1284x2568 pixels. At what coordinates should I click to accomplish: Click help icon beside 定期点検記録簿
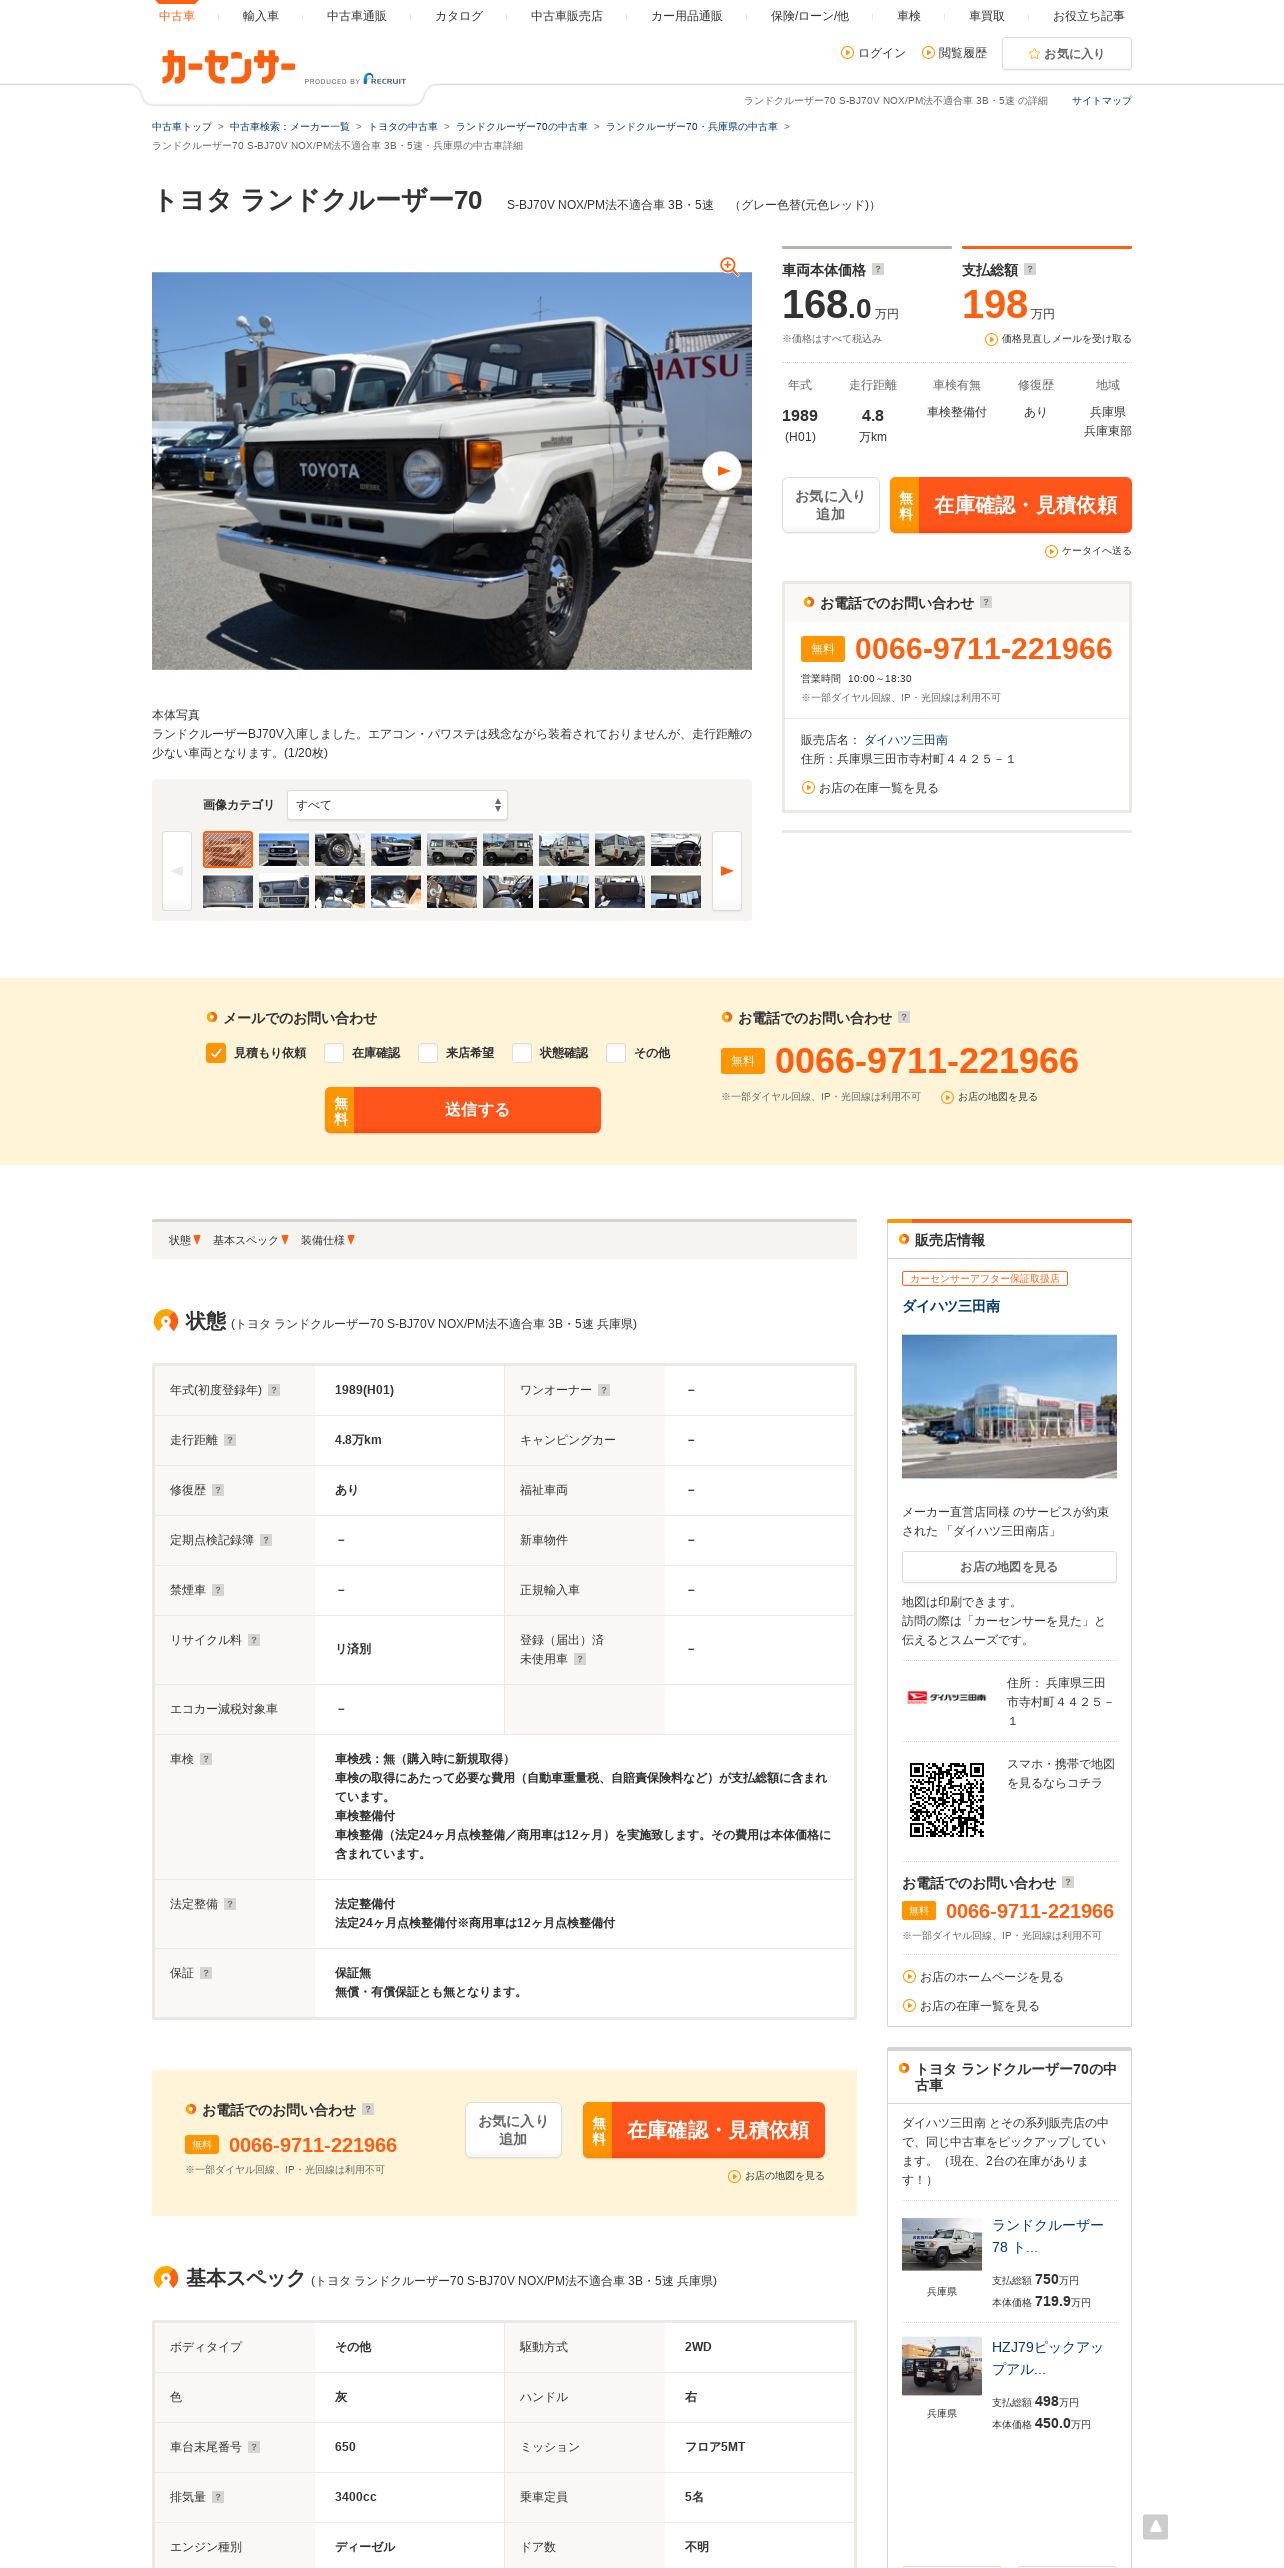266,1540
